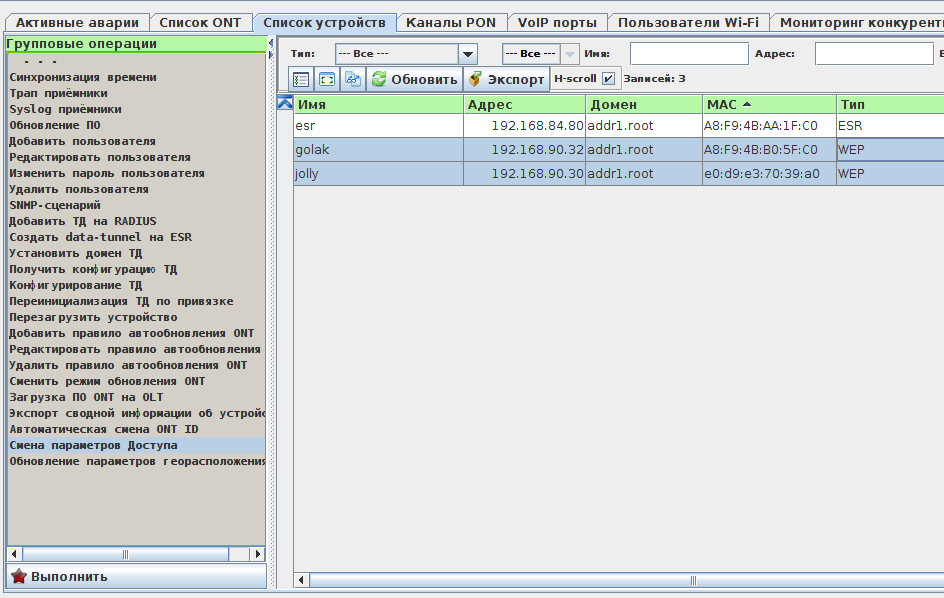This screenshot has height=598, width=944.
Task: Select Добавить ТД на RADIUS operation
Action: click(137, 221)
